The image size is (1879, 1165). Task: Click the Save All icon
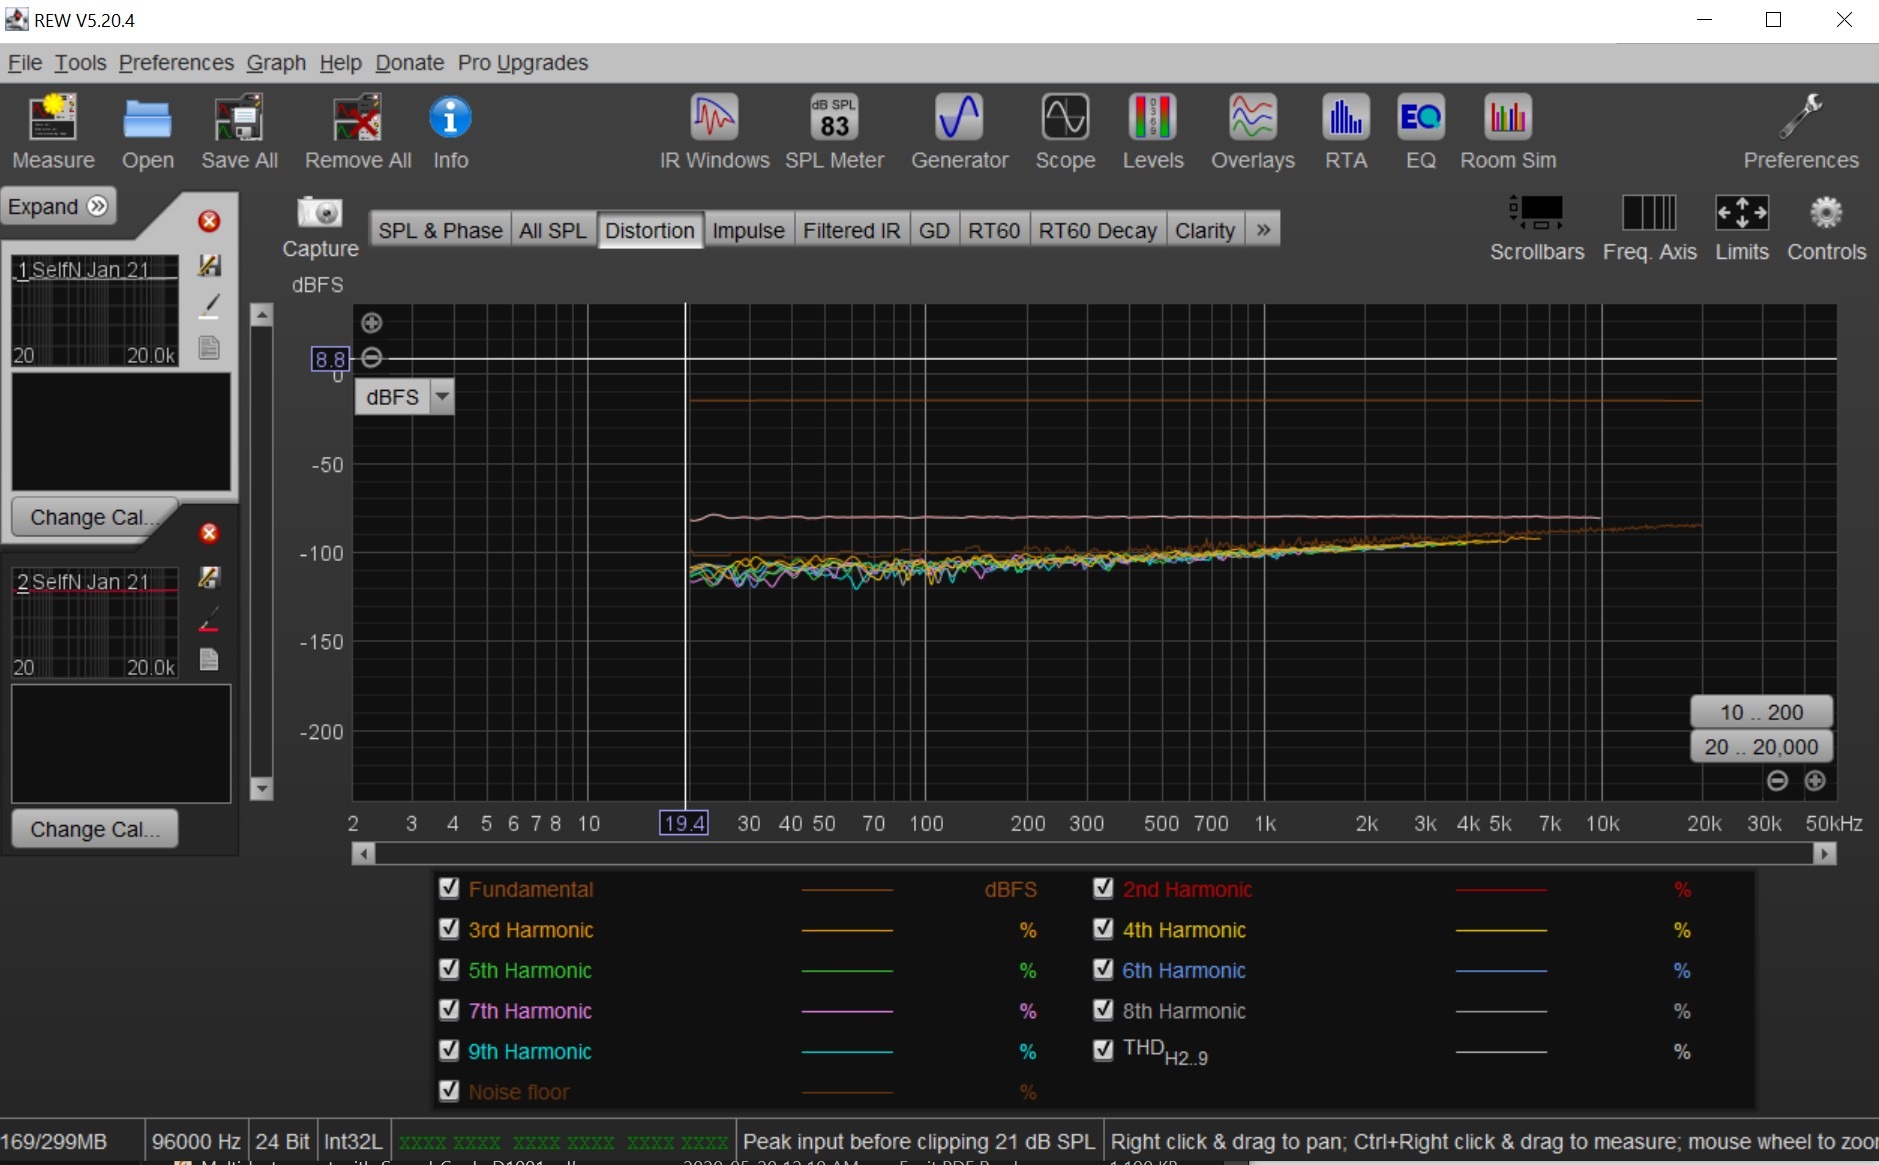pyautogui.click(x=239, y=131)
